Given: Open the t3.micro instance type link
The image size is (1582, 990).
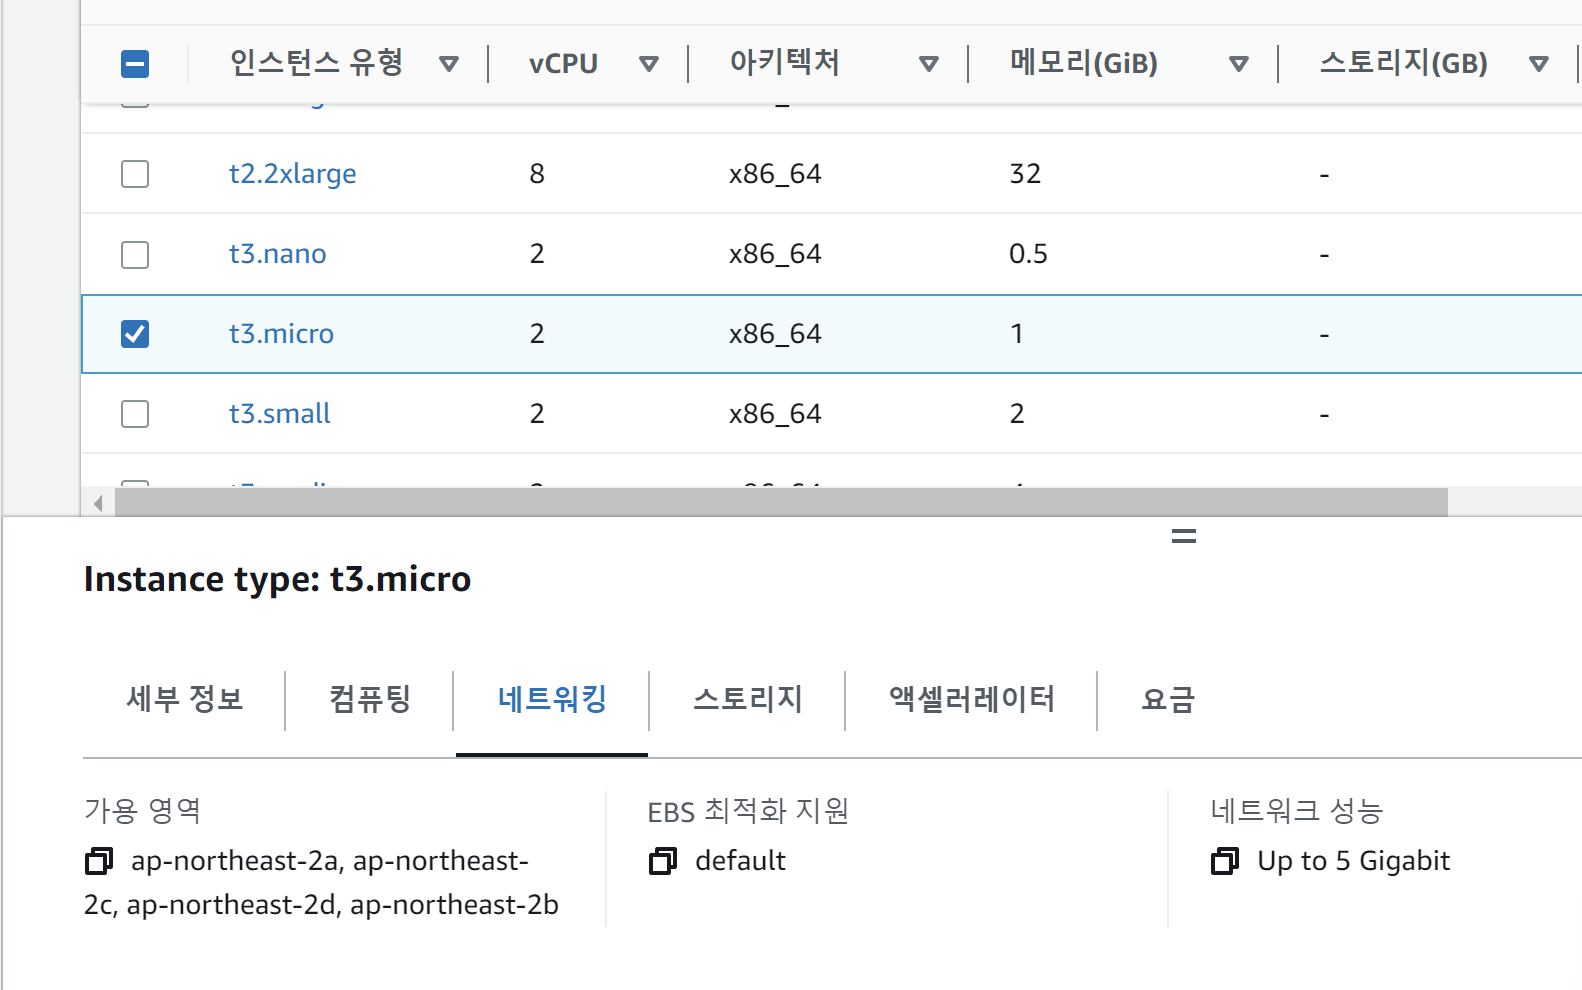Looking at the screenshot, I should [x=281, y=334].
